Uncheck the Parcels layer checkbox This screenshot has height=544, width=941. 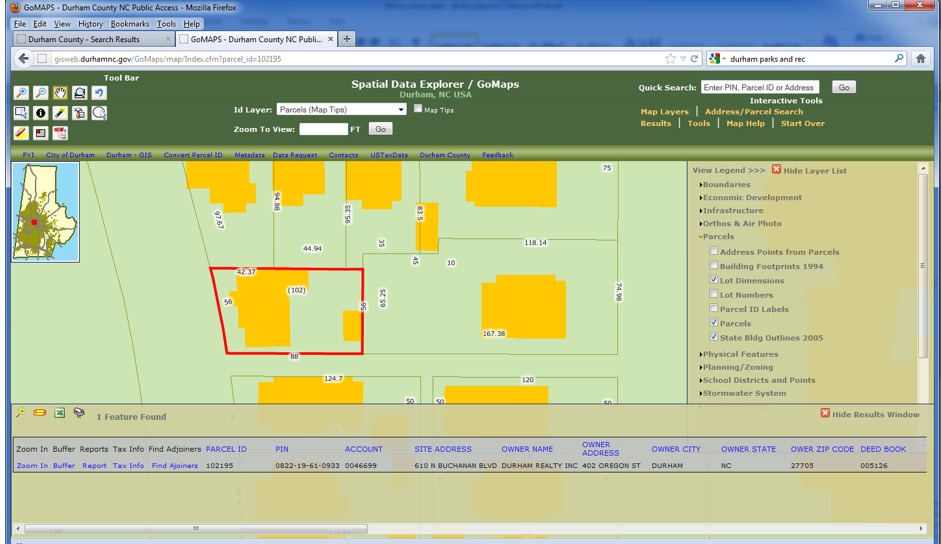coord(714,322)
